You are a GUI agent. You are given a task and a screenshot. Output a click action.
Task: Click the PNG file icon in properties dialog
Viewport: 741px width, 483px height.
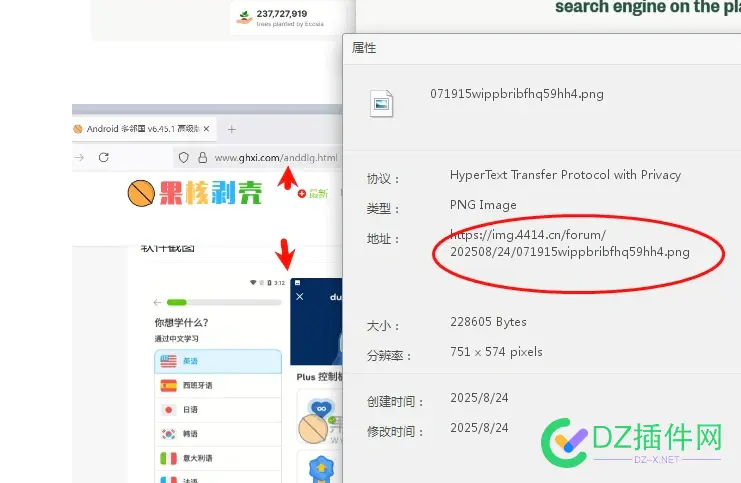(x=381, y=103)
